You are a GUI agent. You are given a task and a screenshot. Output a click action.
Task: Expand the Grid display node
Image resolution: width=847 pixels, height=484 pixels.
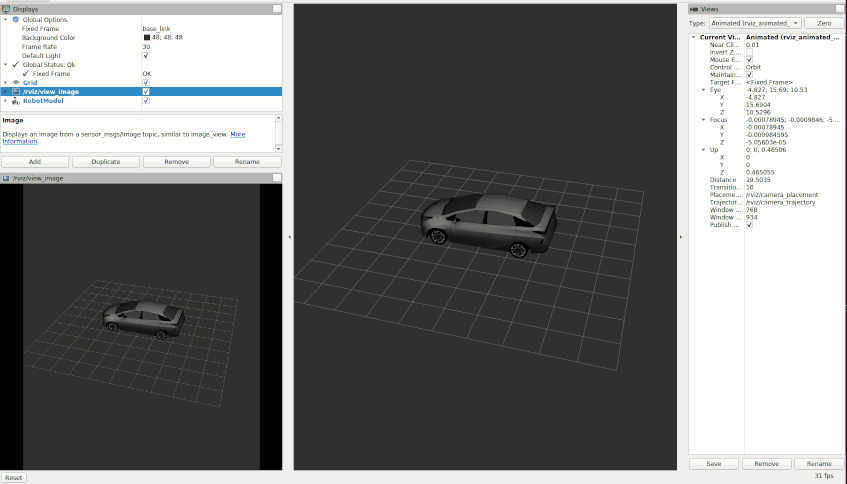(5, 83)
